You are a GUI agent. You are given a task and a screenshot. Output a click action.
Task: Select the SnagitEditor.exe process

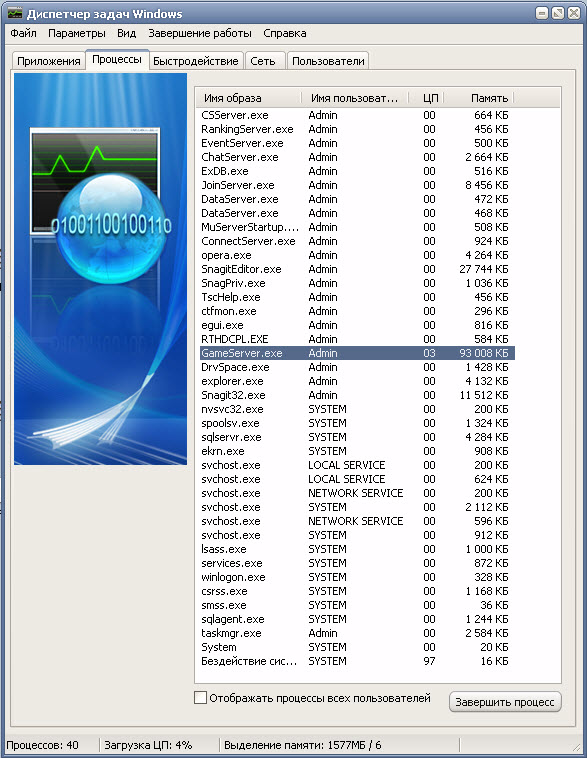[x=357, y=269]
